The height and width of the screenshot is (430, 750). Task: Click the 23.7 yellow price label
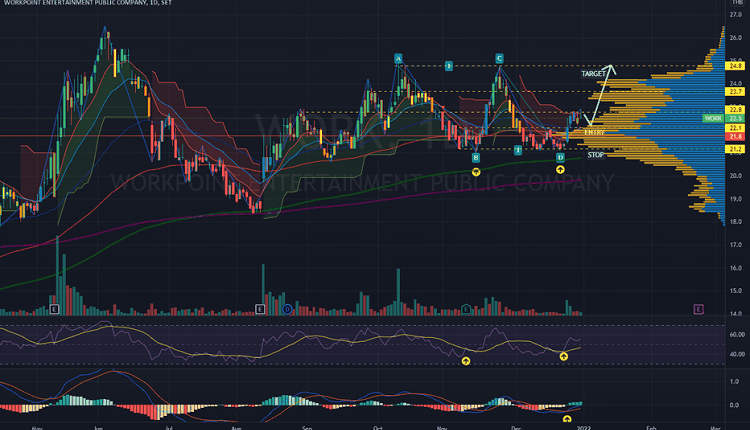735,92
